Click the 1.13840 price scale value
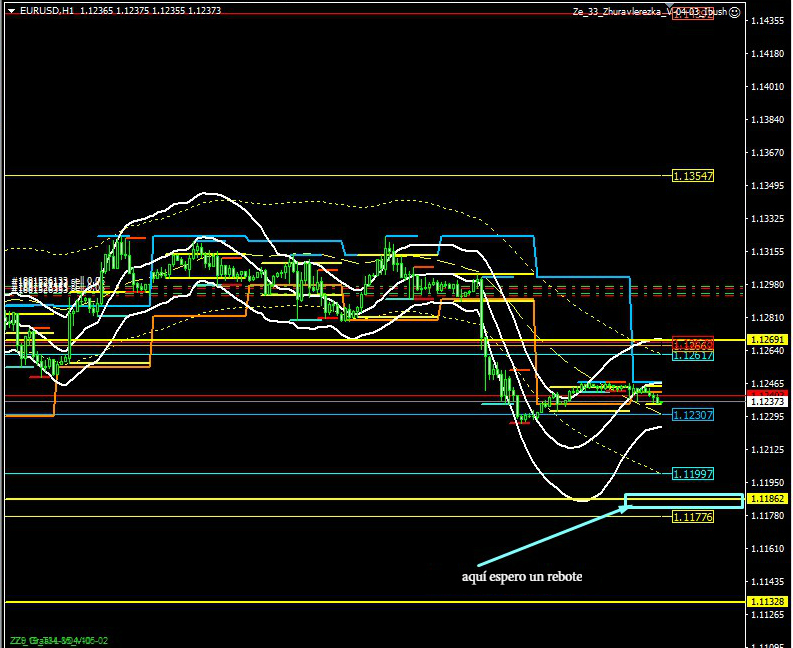This screenshot has width=793, height=648. click(767, 120)
